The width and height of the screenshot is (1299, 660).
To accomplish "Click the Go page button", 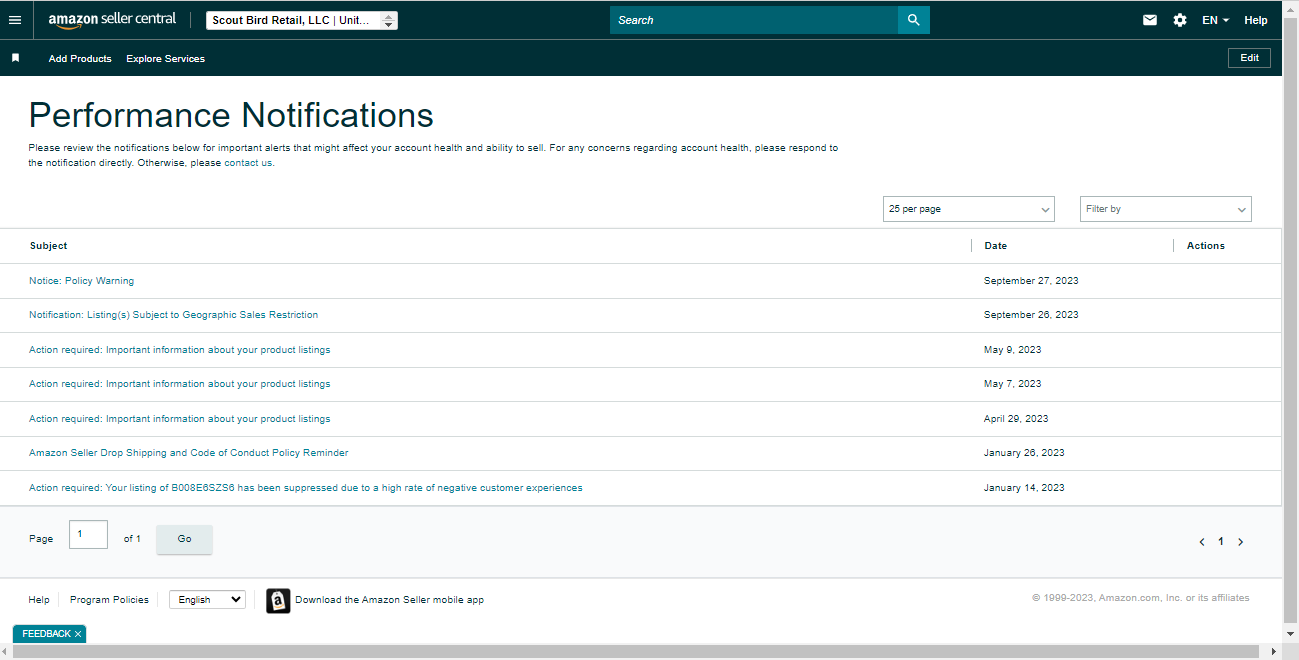I will [184, 539].
